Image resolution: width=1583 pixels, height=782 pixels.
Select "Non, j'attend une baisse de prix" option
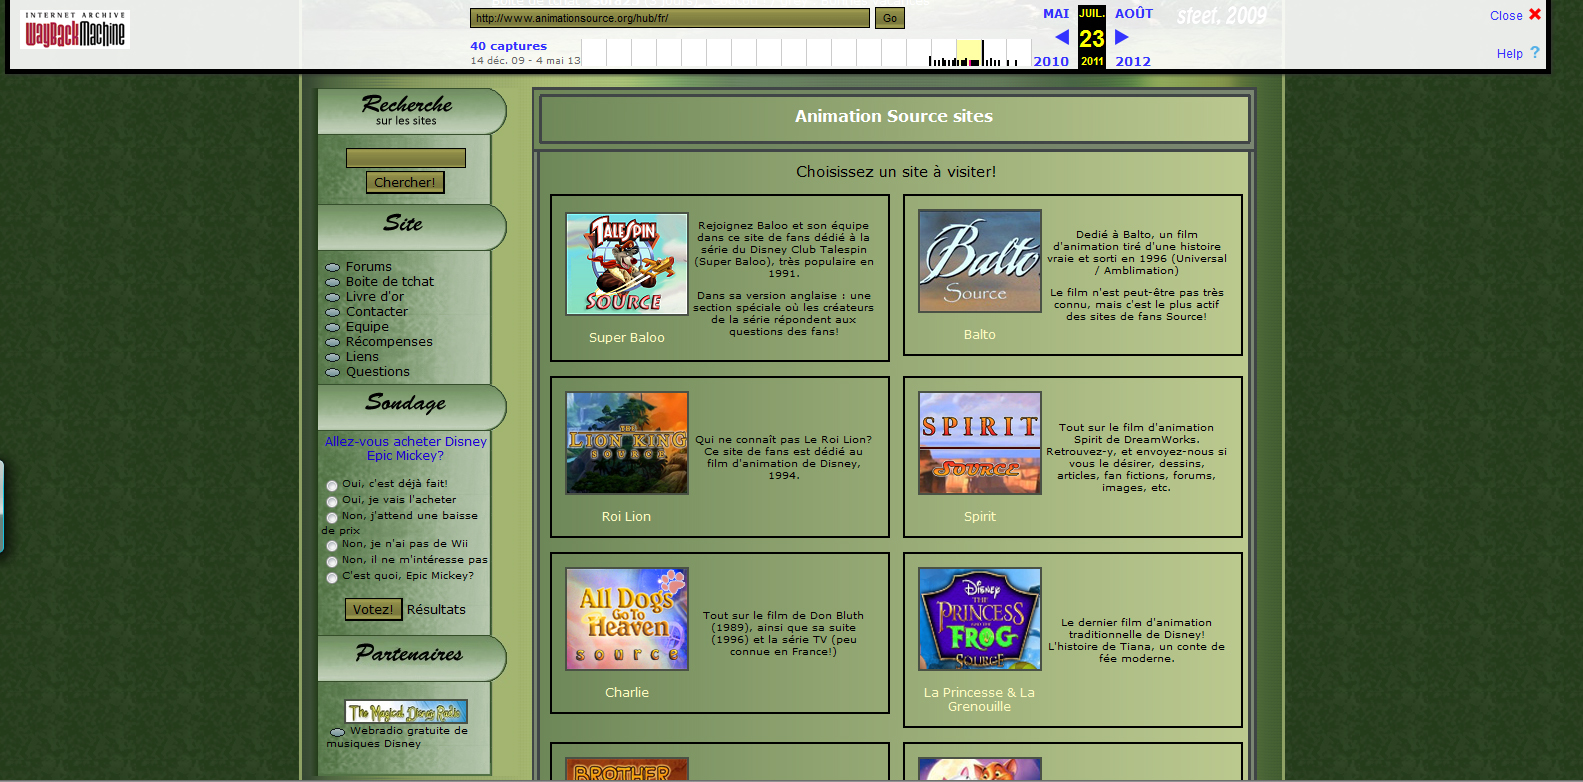(x=332, y=518)
